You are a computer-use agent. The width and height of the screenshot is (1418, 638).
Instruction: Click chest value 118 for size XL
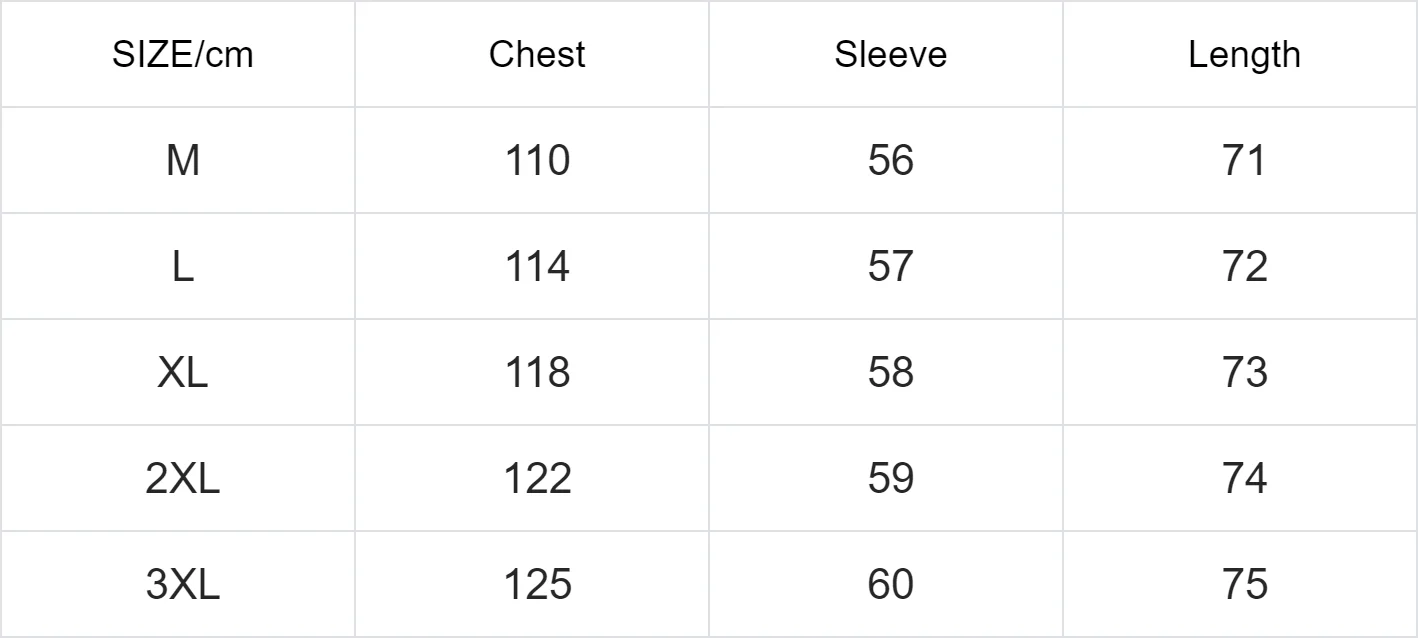(x=537, y=372)
